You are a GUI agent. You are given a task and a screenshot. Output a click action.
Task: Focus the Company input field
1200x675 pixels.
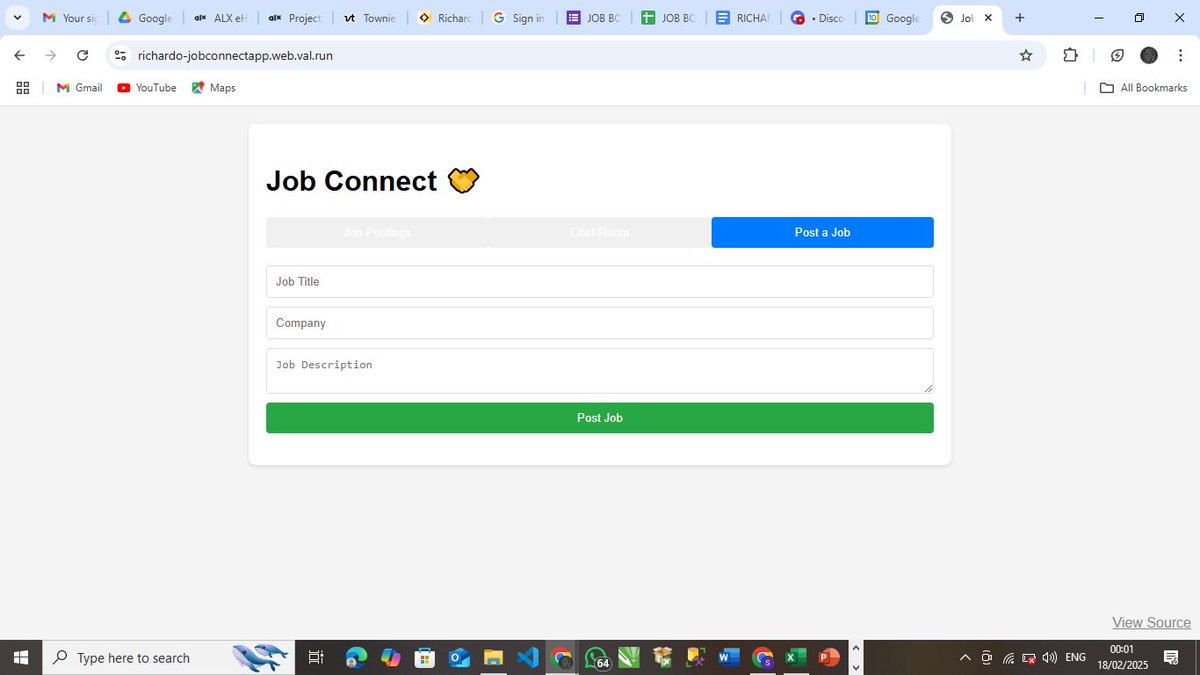coord(600,323)
